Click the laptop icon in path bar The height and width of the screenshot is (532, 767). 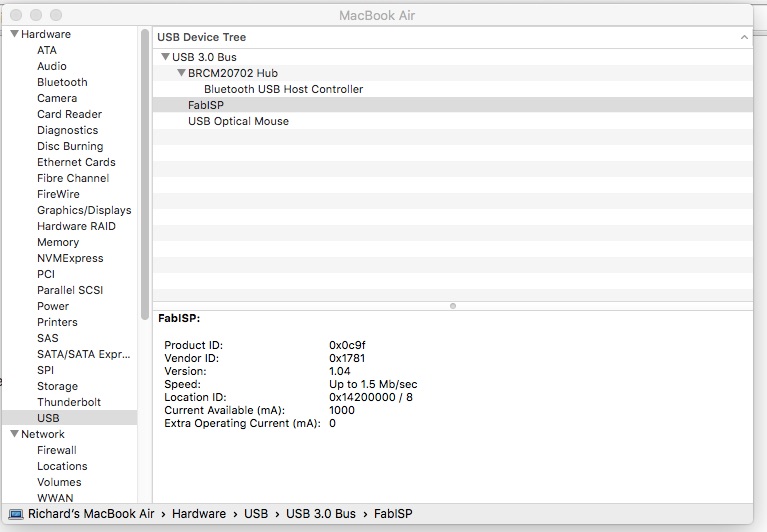[16, 514]
